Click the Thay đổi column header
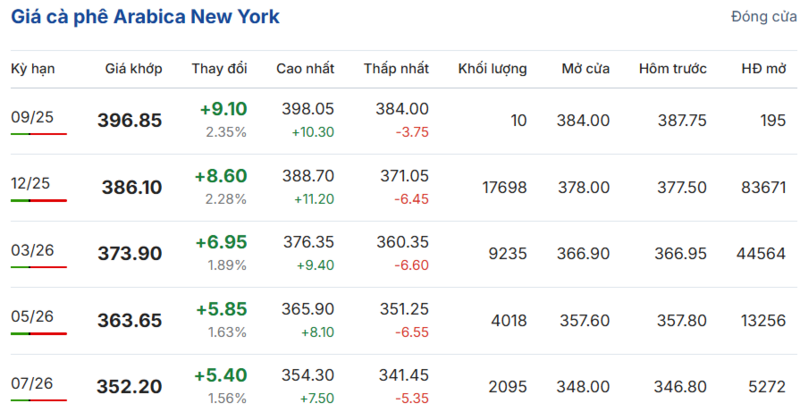The width and height of the screenshot is (800, 420). (219, 68)
